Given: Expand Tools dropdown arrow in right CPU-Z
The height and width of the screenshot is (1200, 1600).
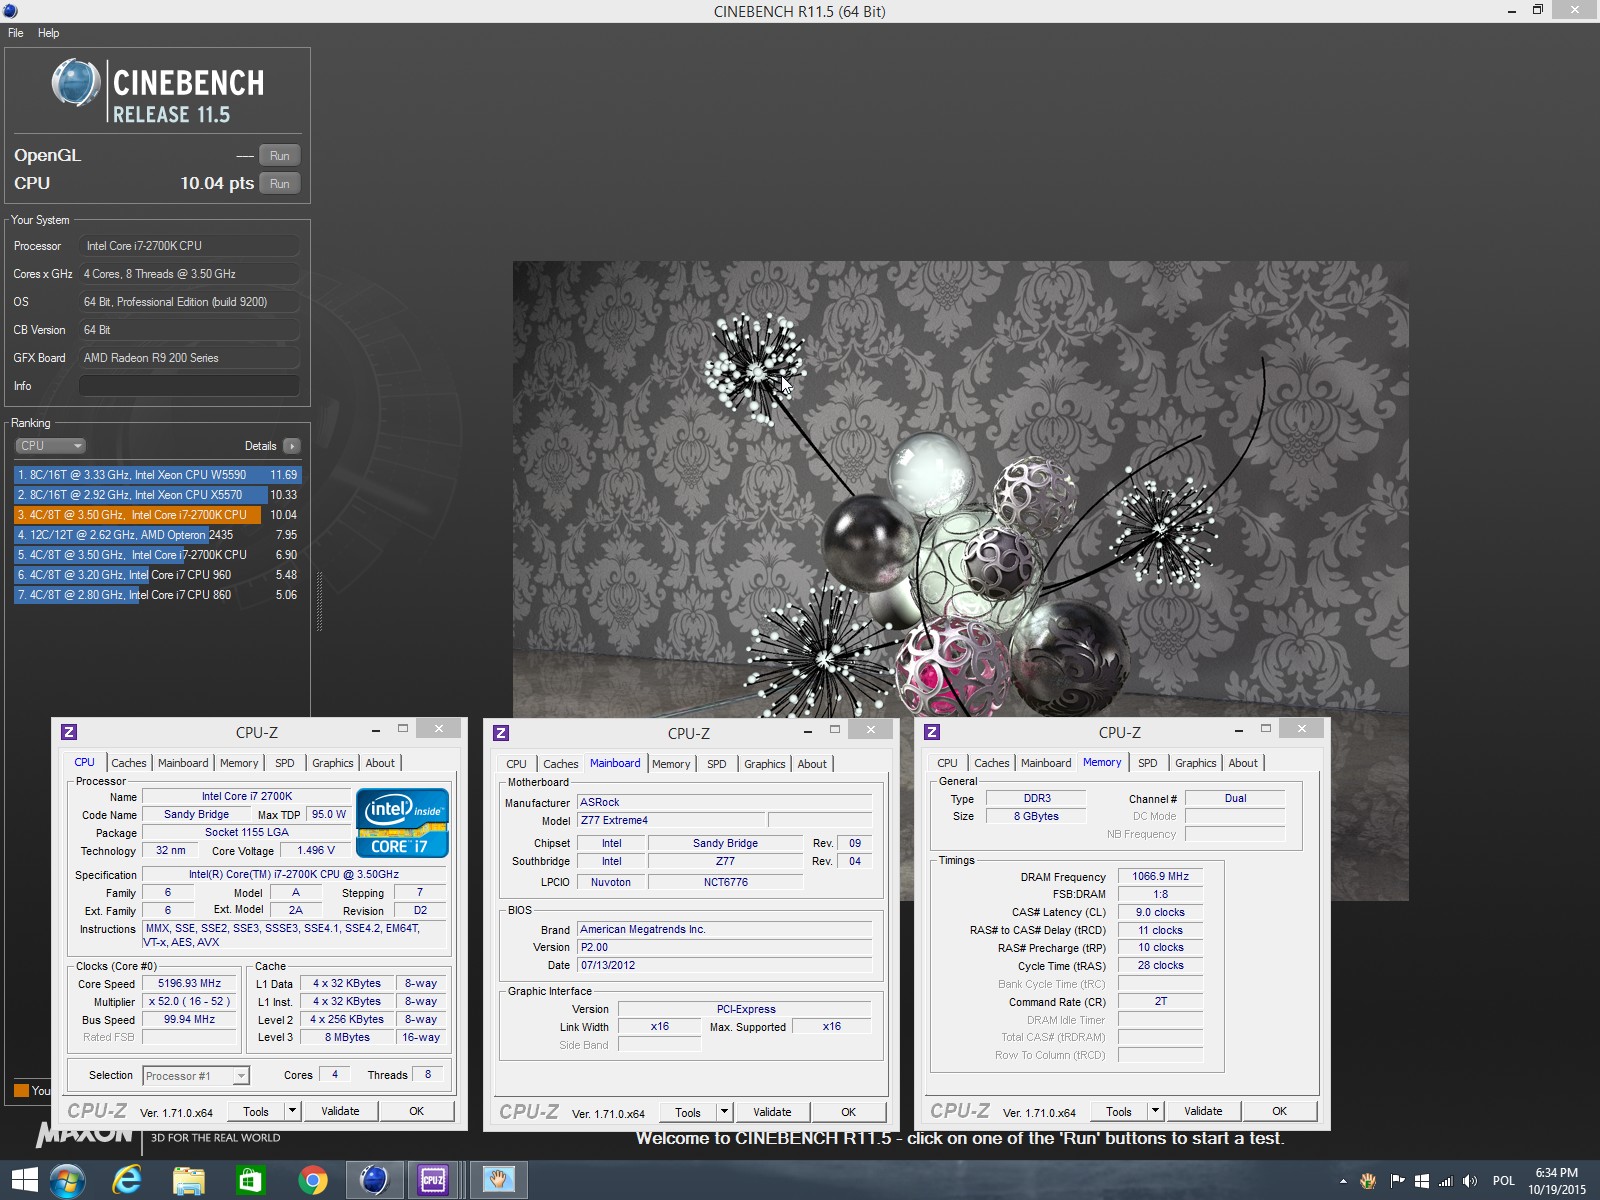Looking at the screenshot, I should click(1156, 1111).
